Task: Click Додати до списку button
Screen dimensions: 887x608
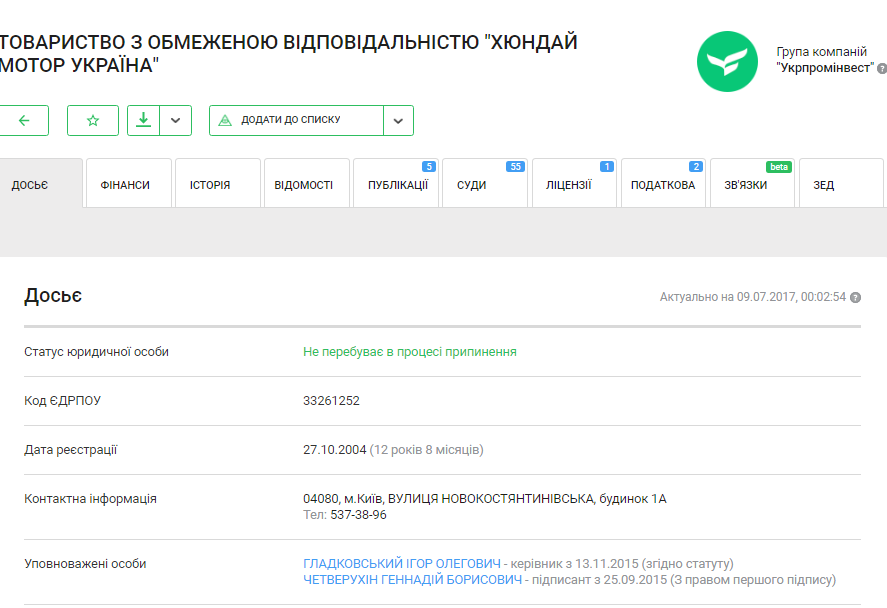Action: [295, 120]
